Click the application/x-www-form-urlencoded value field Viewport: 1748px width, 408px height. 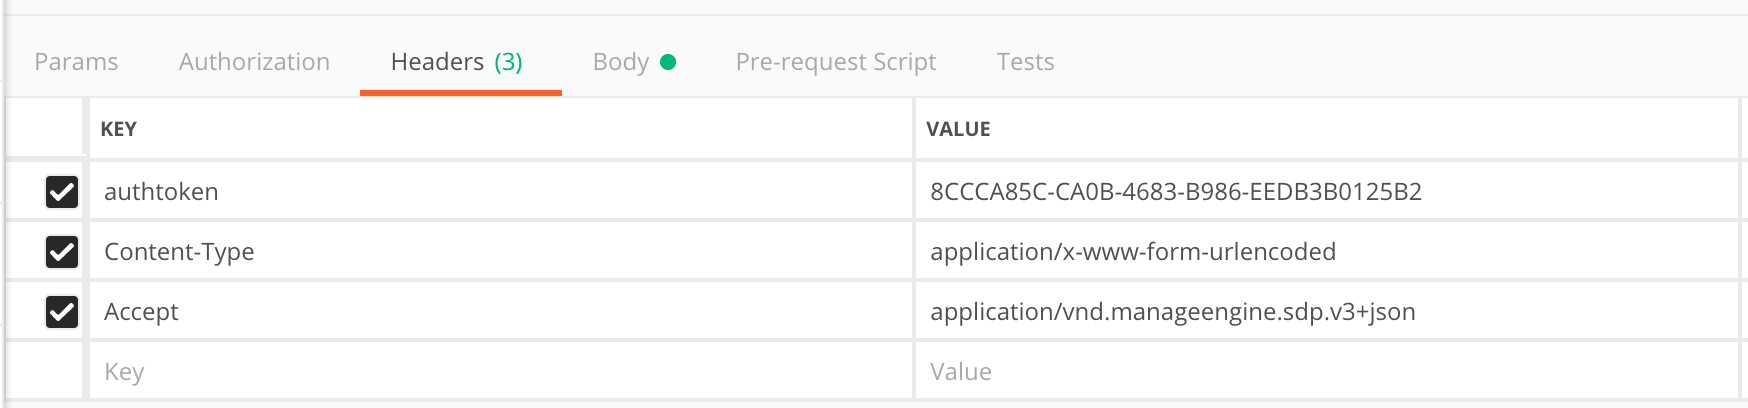(1133, 251)
